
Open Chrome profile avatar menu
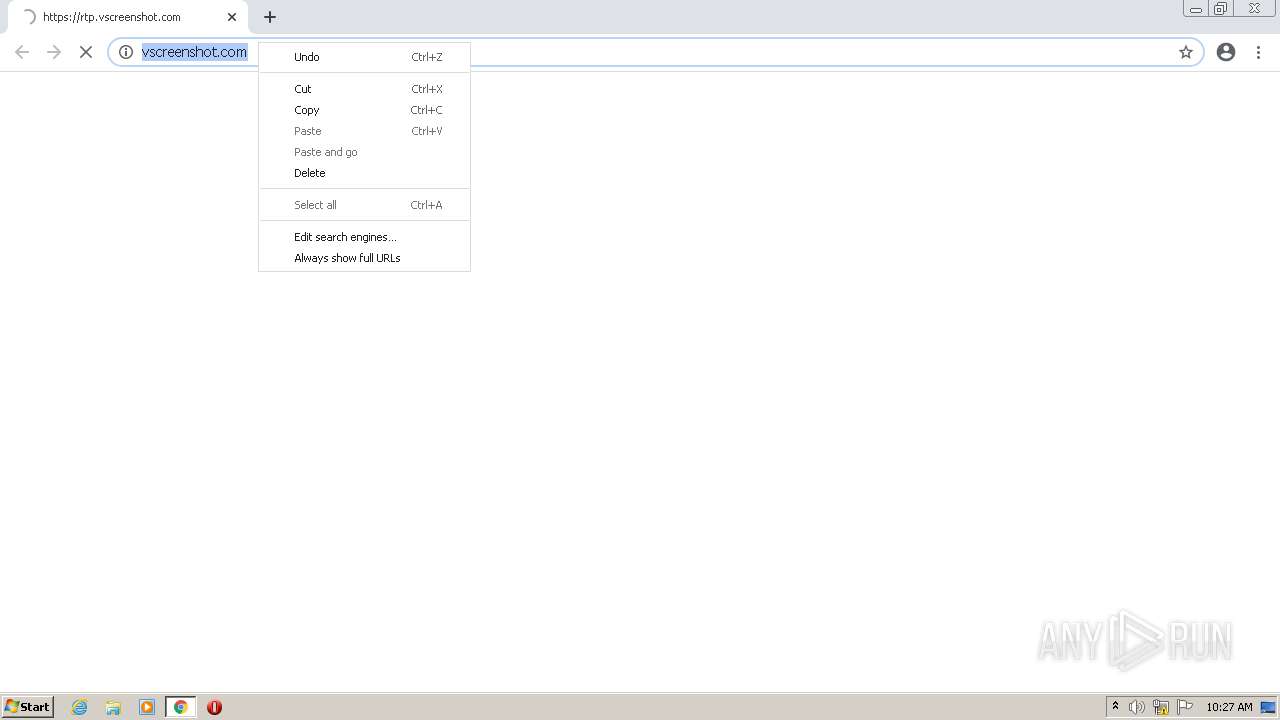1226,52
